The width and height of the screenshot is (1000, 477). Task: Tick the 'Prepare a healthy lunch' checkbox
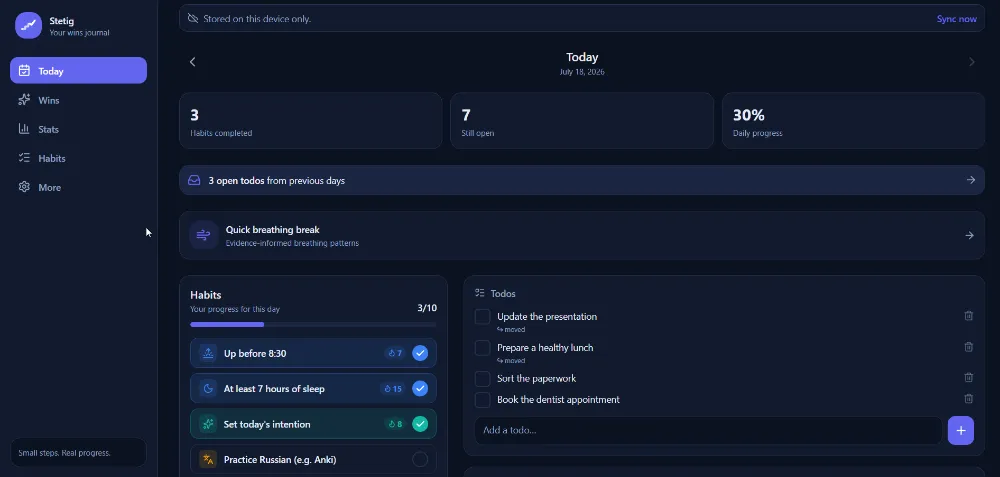tap(482, 348)
